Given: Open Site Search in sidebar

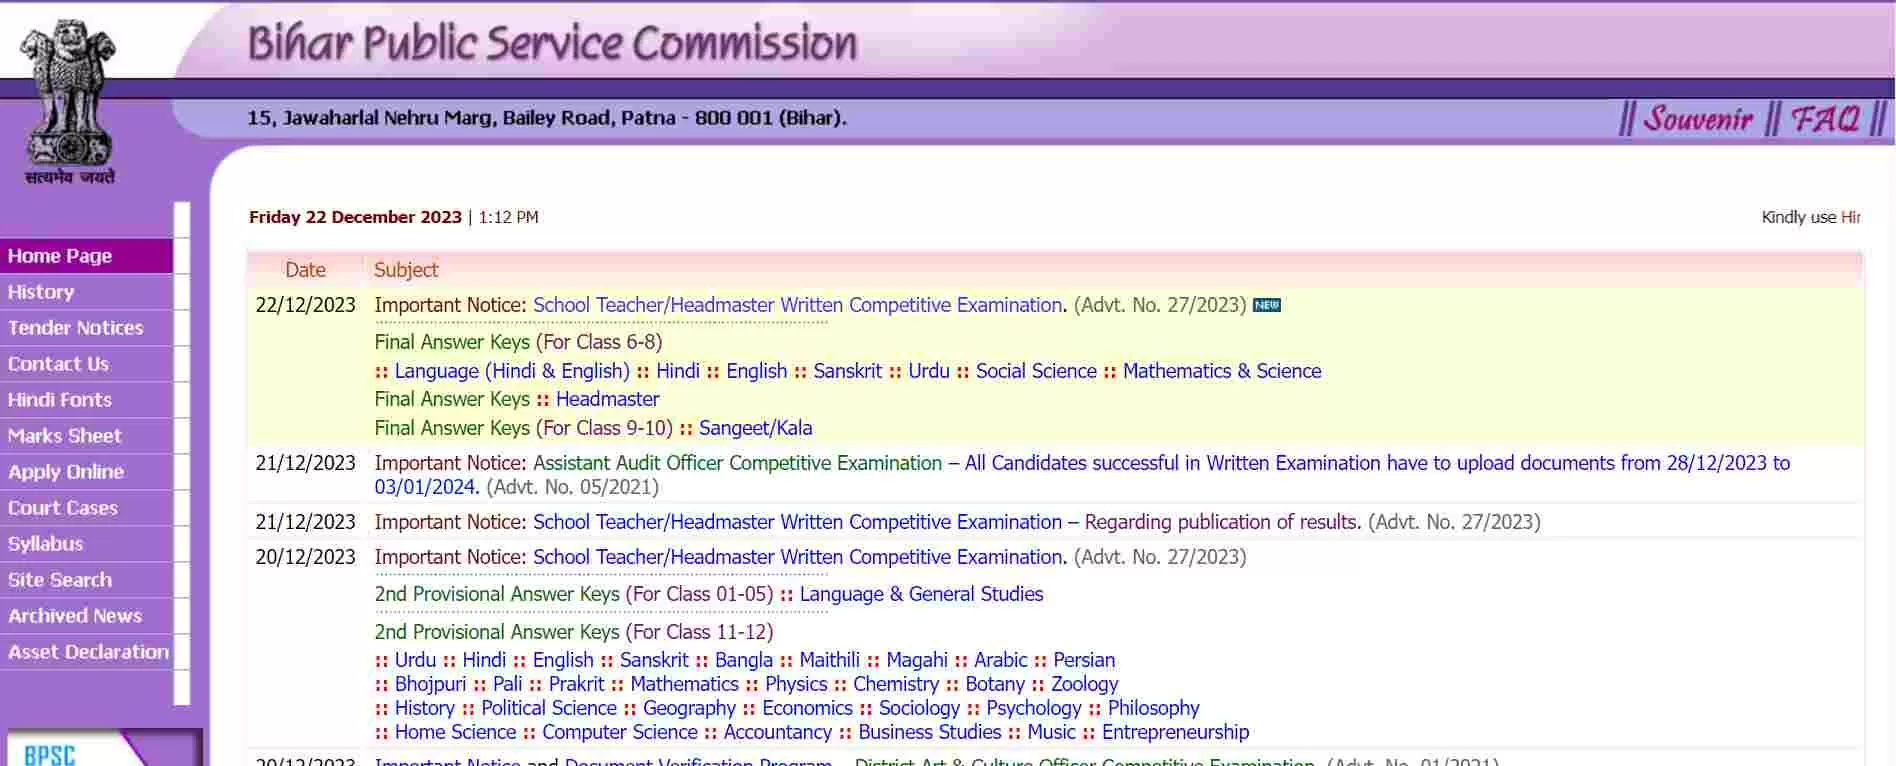Looking at the screenshot, I should tap(86, 580).
